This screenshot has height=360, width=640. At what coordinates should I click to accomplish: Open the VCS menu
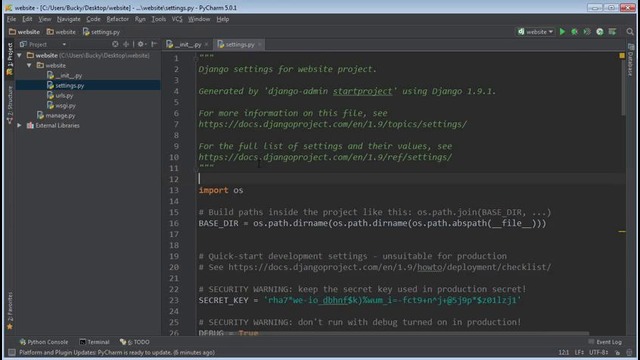177,19
